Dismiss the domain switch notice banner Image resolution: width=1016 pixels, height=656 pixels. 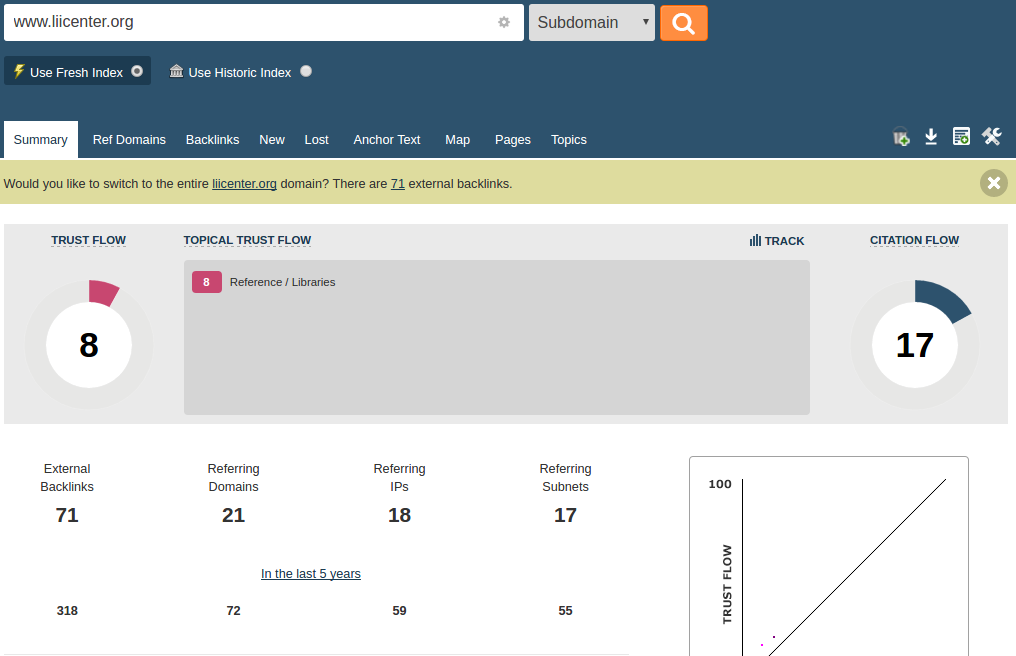point(993,183)
